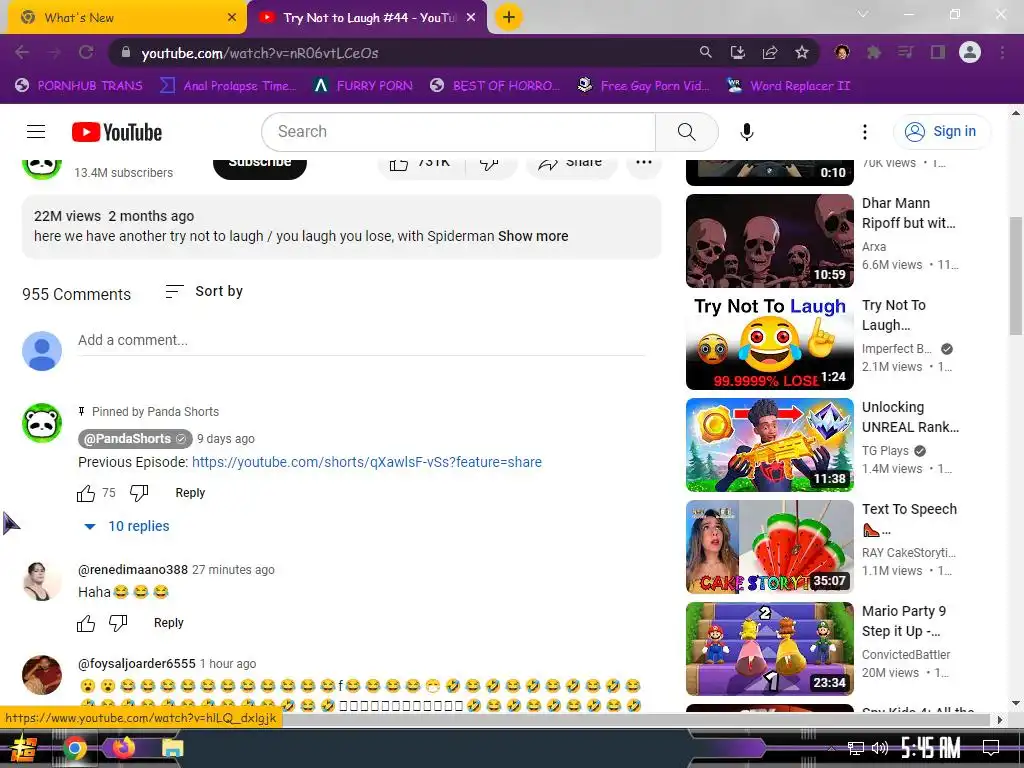
Task: Toggle the browser side panel icon
Action: point(938,52)
